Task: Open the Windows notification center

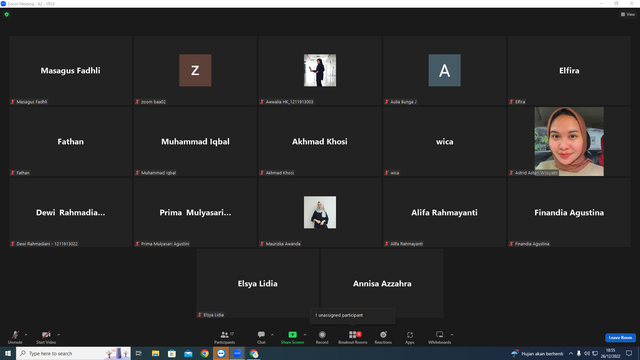Action: point(629,353)
